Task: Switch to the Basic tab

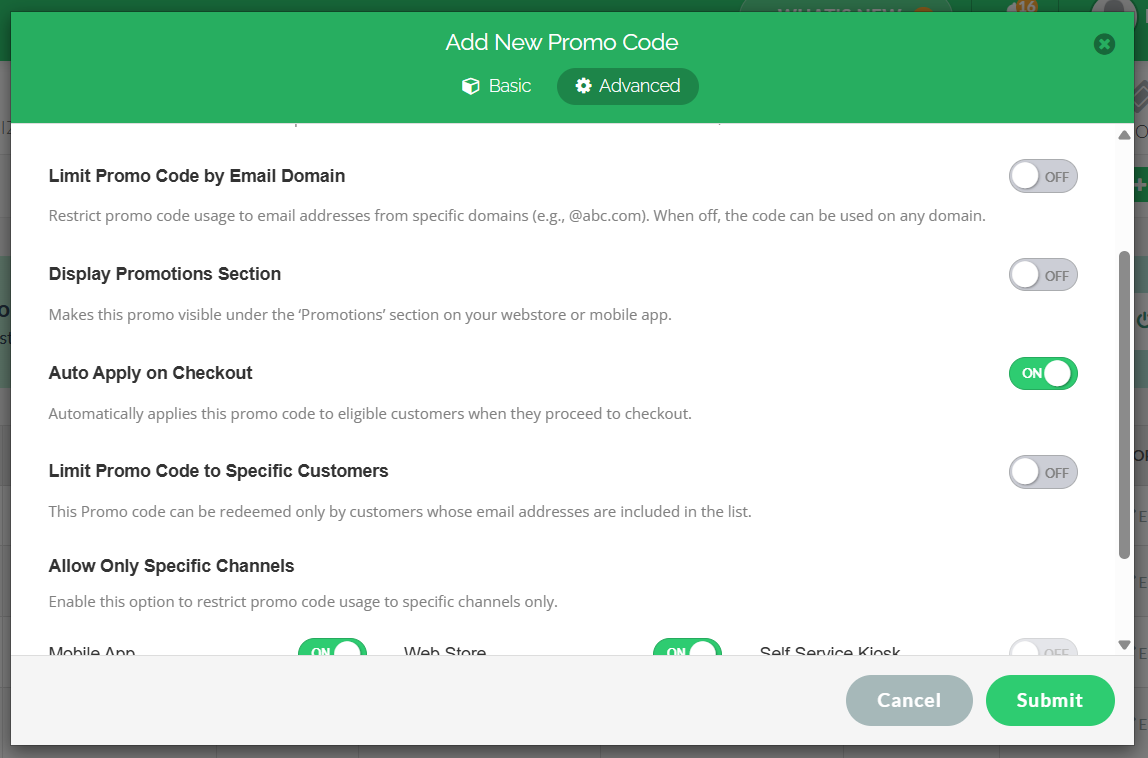Action: click(496, 86)
